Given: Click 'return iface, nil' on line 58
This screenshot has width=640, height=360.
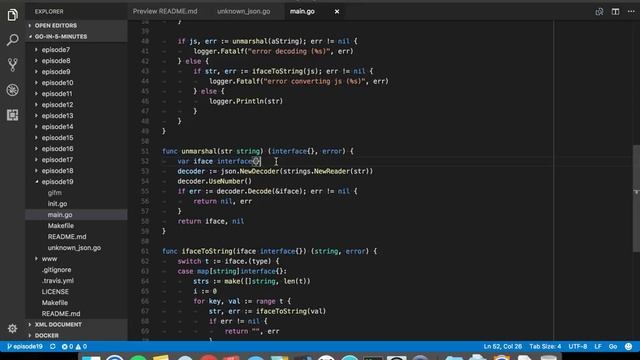Looking at the screenshot, I should (x=211, y=221).
